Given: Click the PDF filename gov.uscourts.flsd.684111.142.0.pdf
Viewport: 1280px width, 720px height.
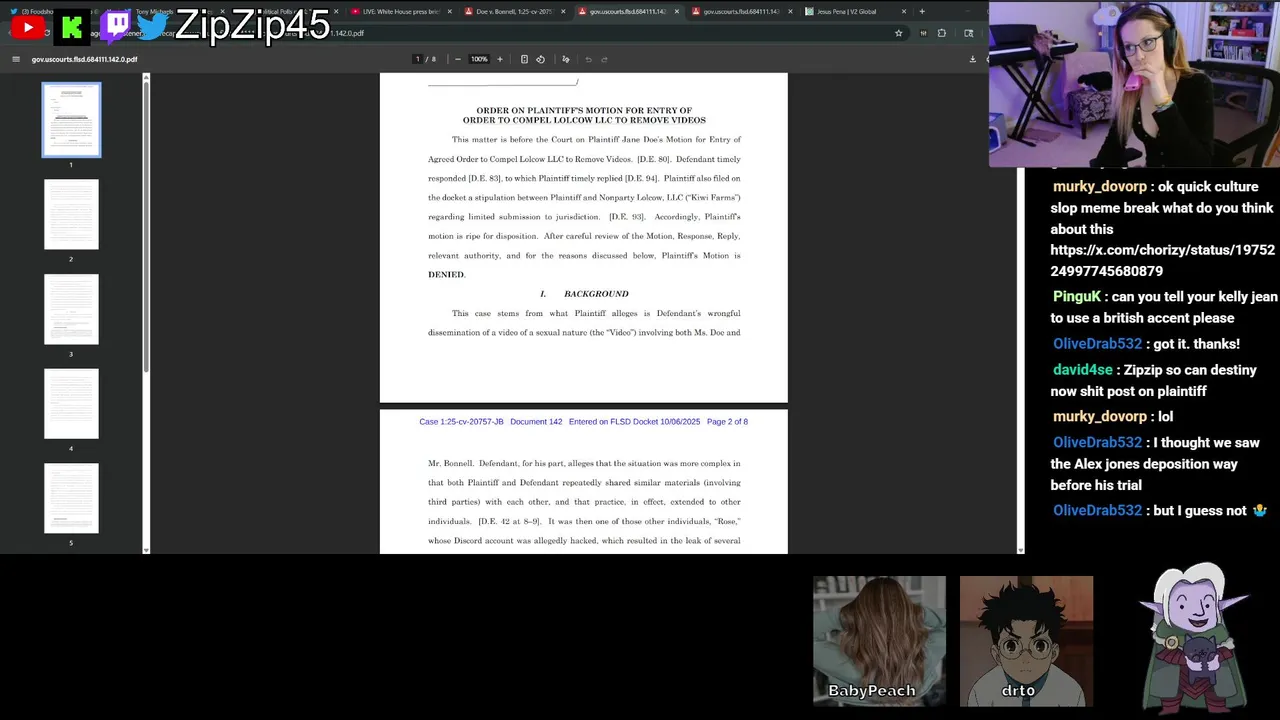Looking at the screenshot, I should [84, 59].
